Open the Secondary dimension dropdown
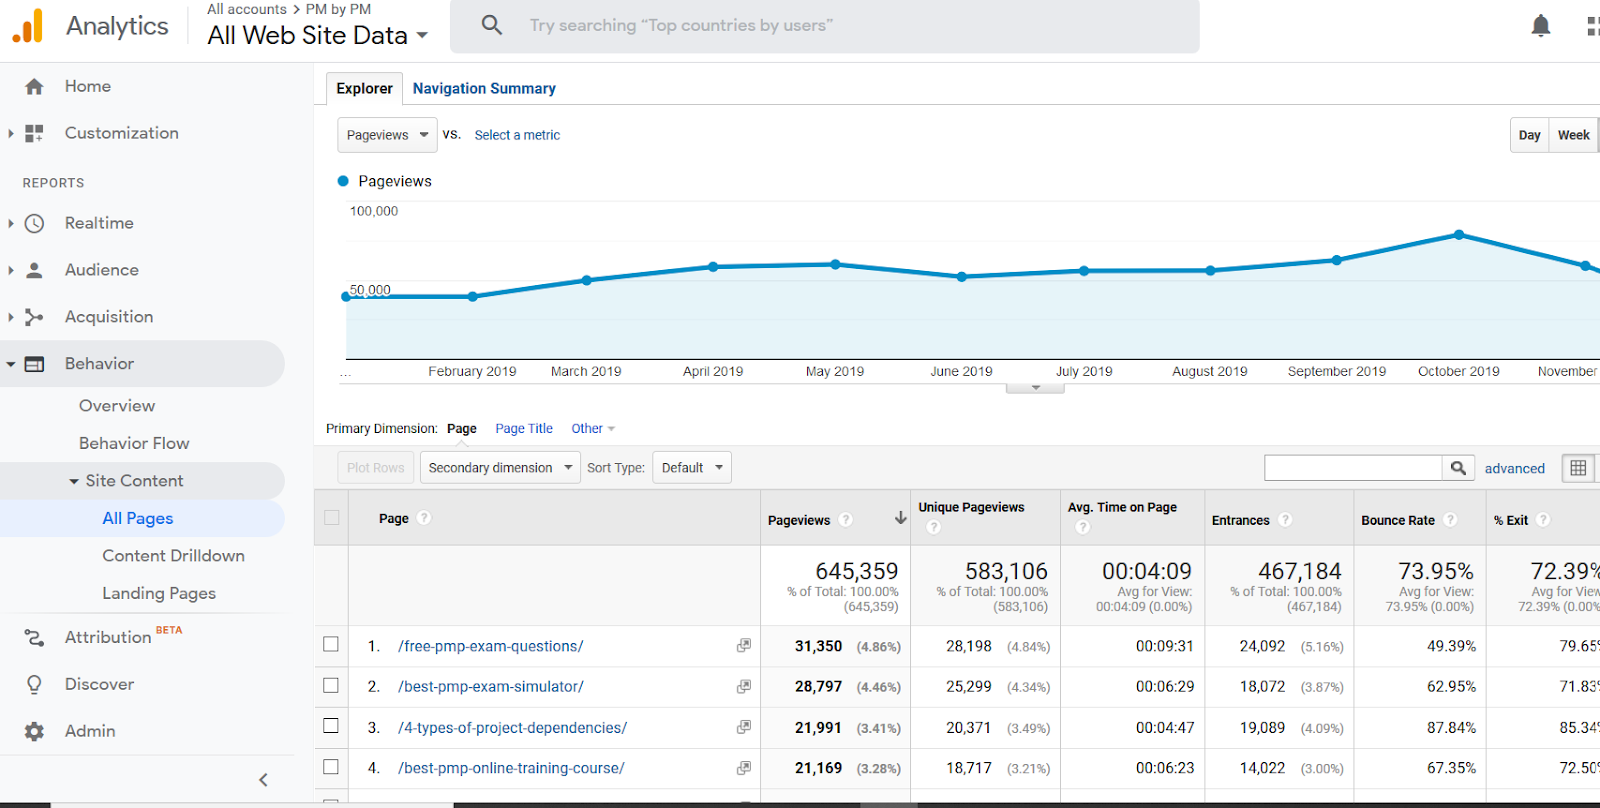The image size is (1600, 808). click(x=500, y=468)
